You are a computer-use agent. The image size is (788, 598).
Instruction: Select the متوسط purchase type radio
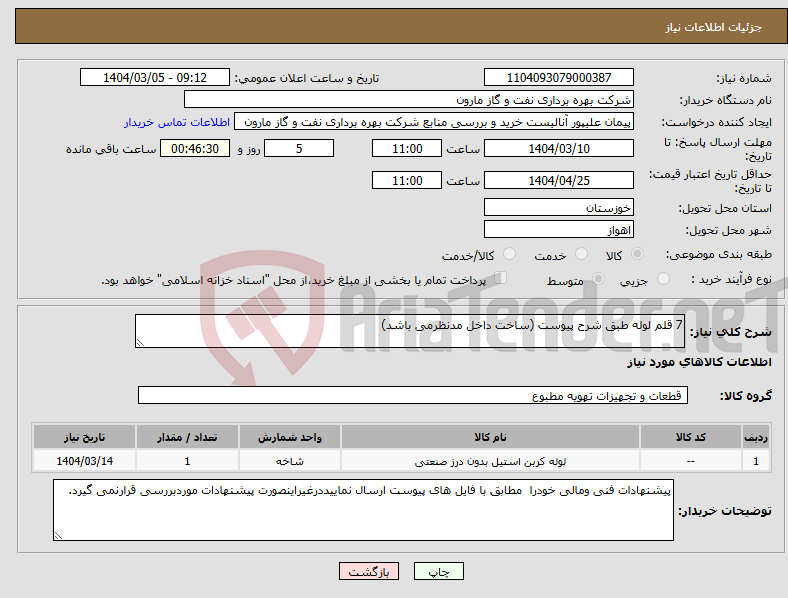(598, 278)
